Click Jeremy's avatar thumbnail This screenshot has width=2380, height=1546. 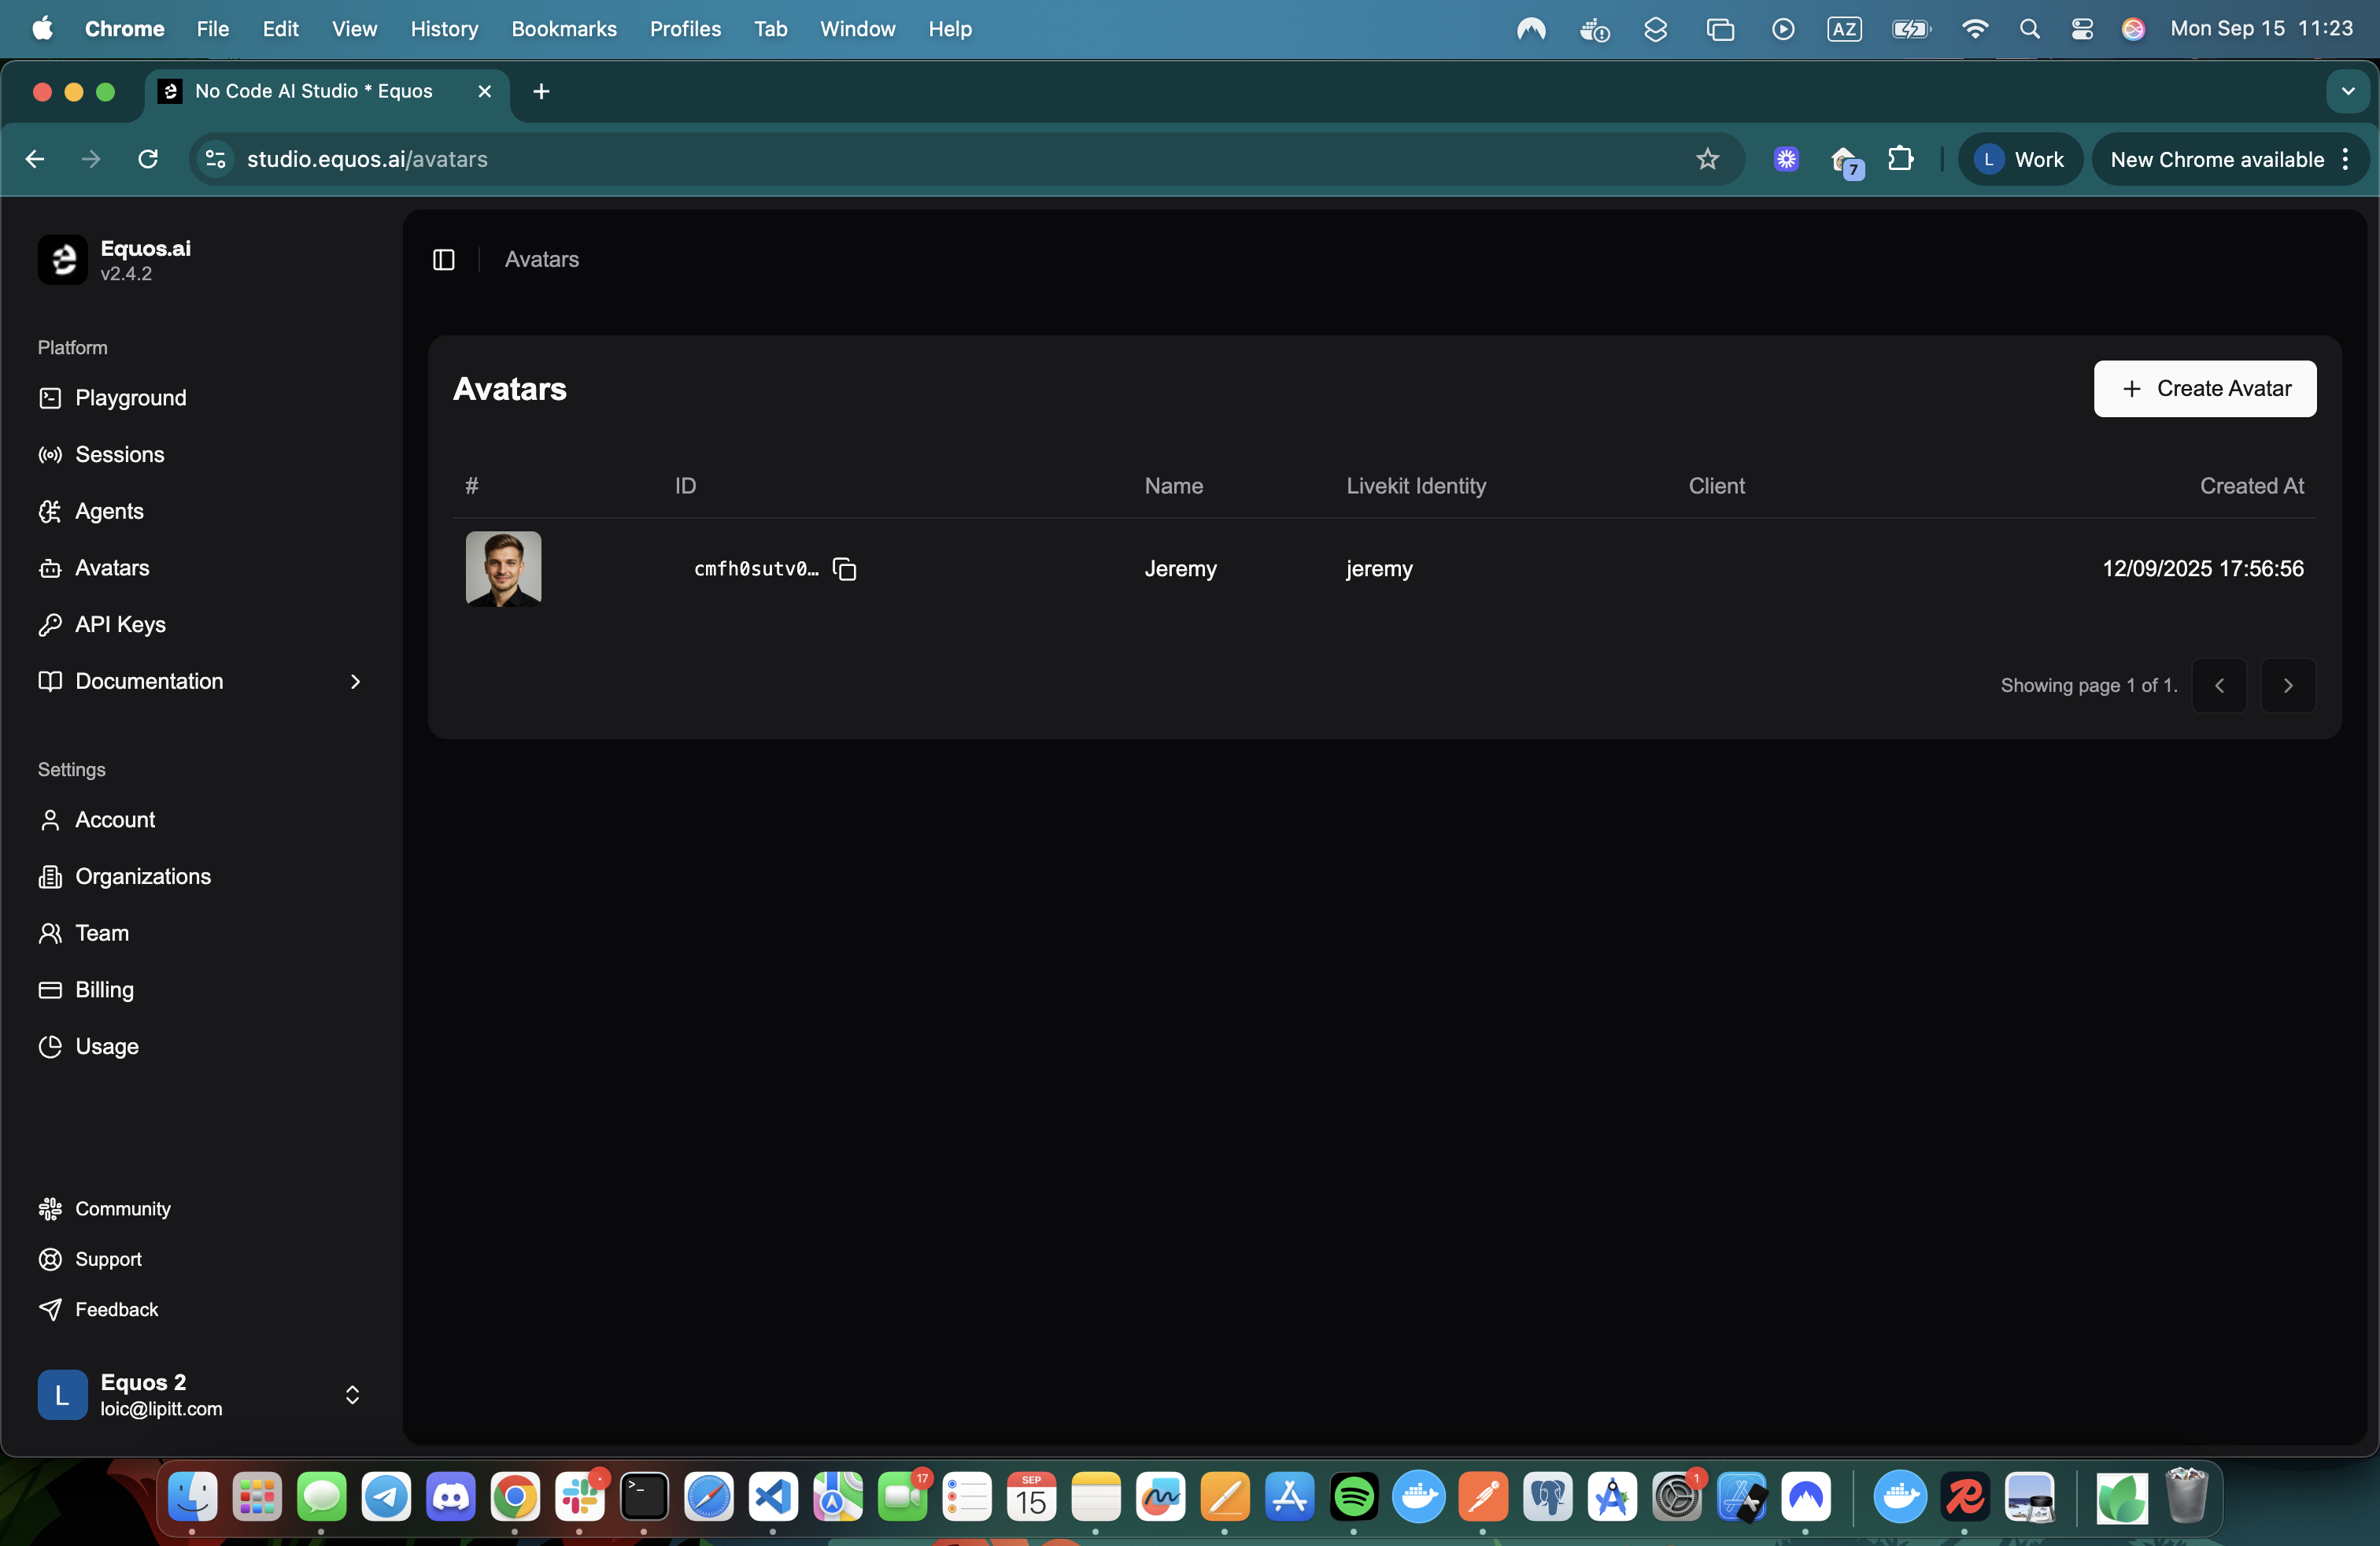click(503, 569)
